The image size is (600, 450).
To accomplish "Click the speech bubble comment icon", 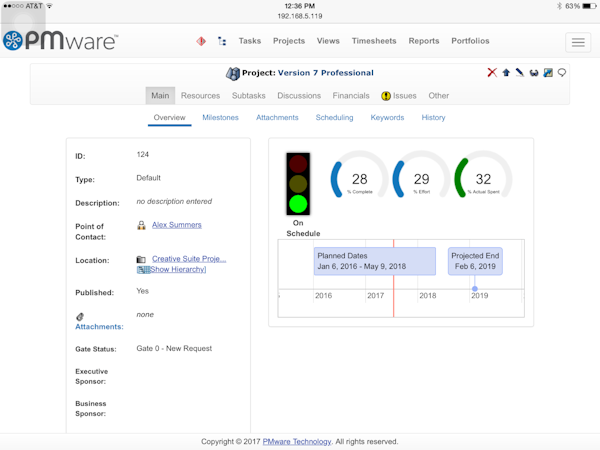I will 562,73.
